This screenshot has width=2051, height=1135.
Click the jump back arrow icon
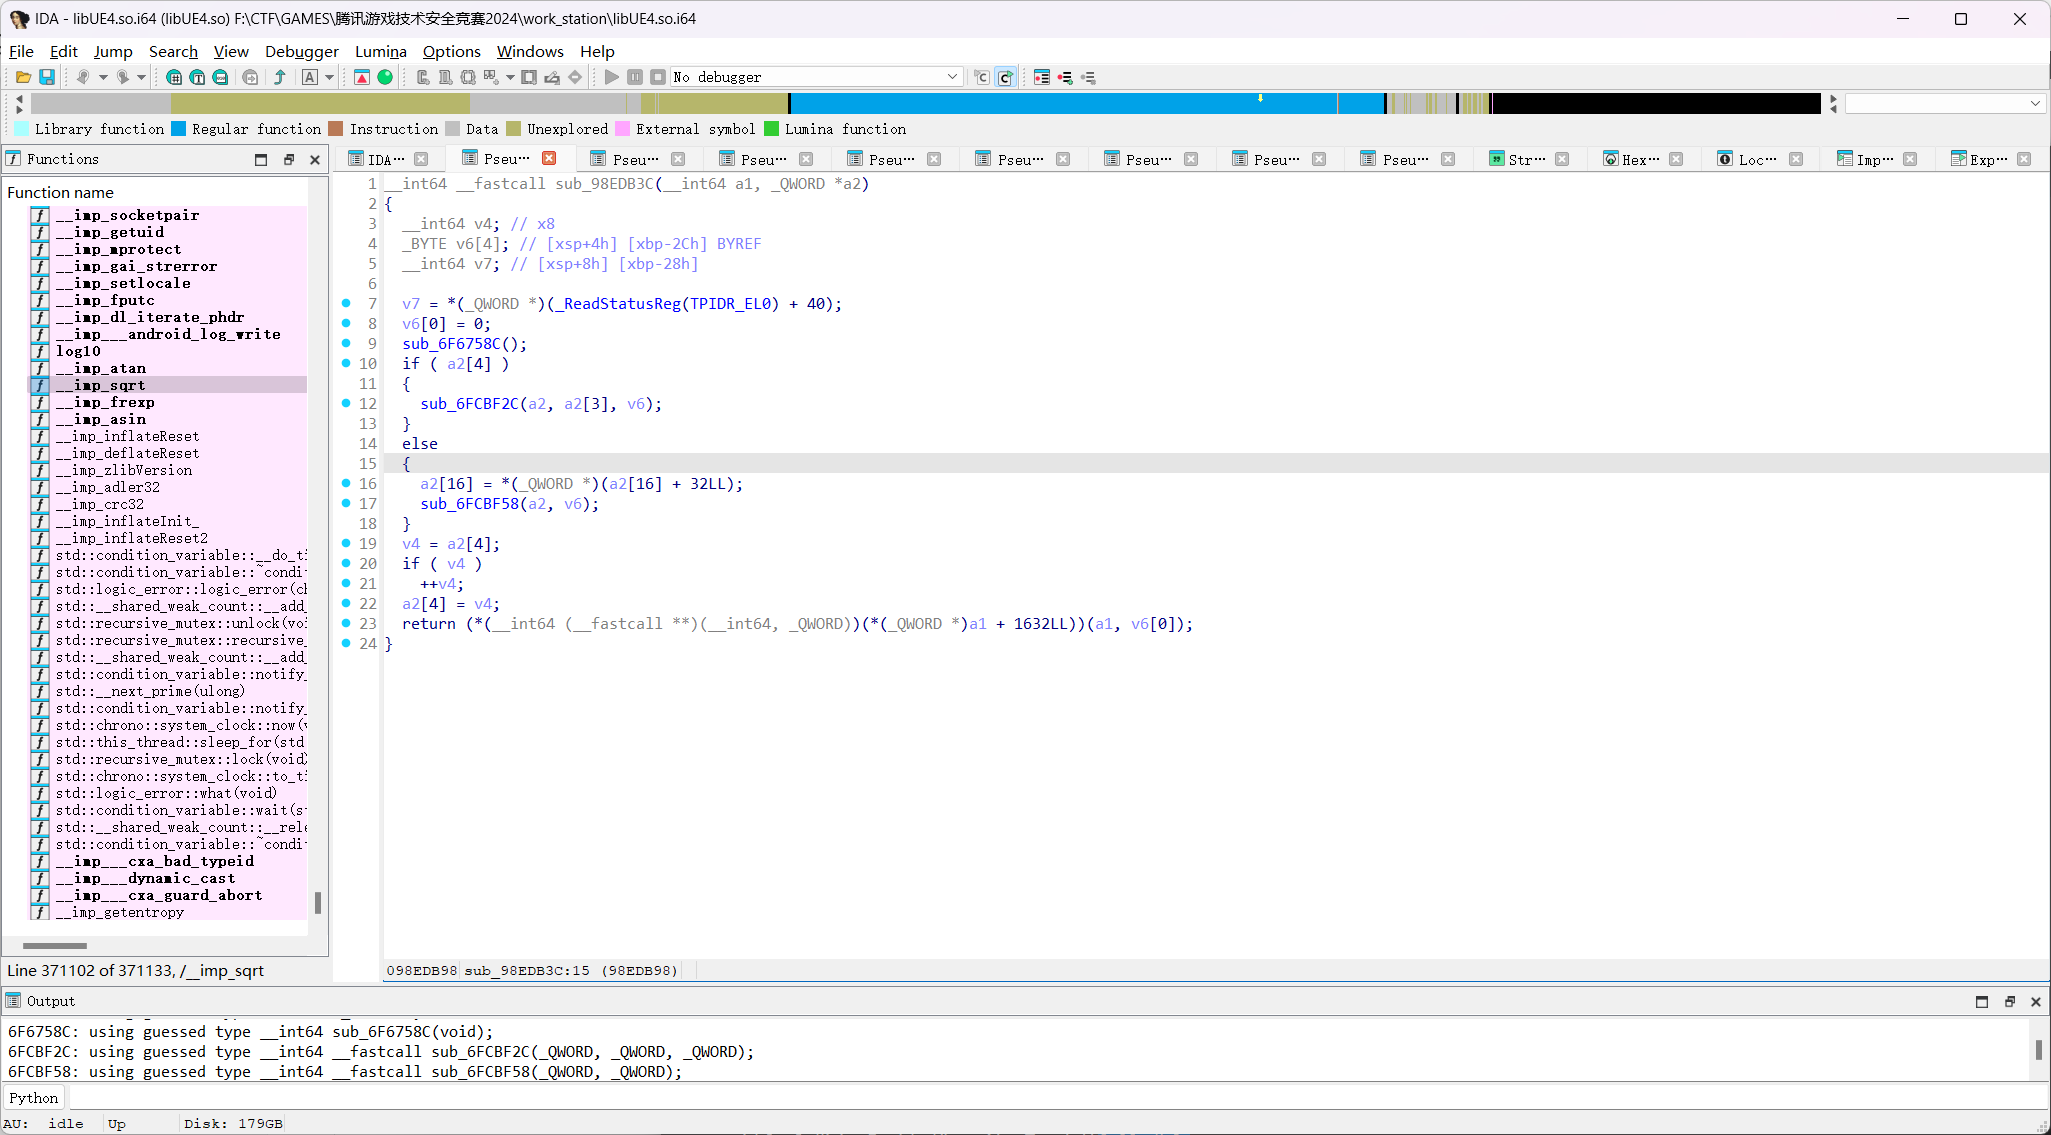click(83, 77)
